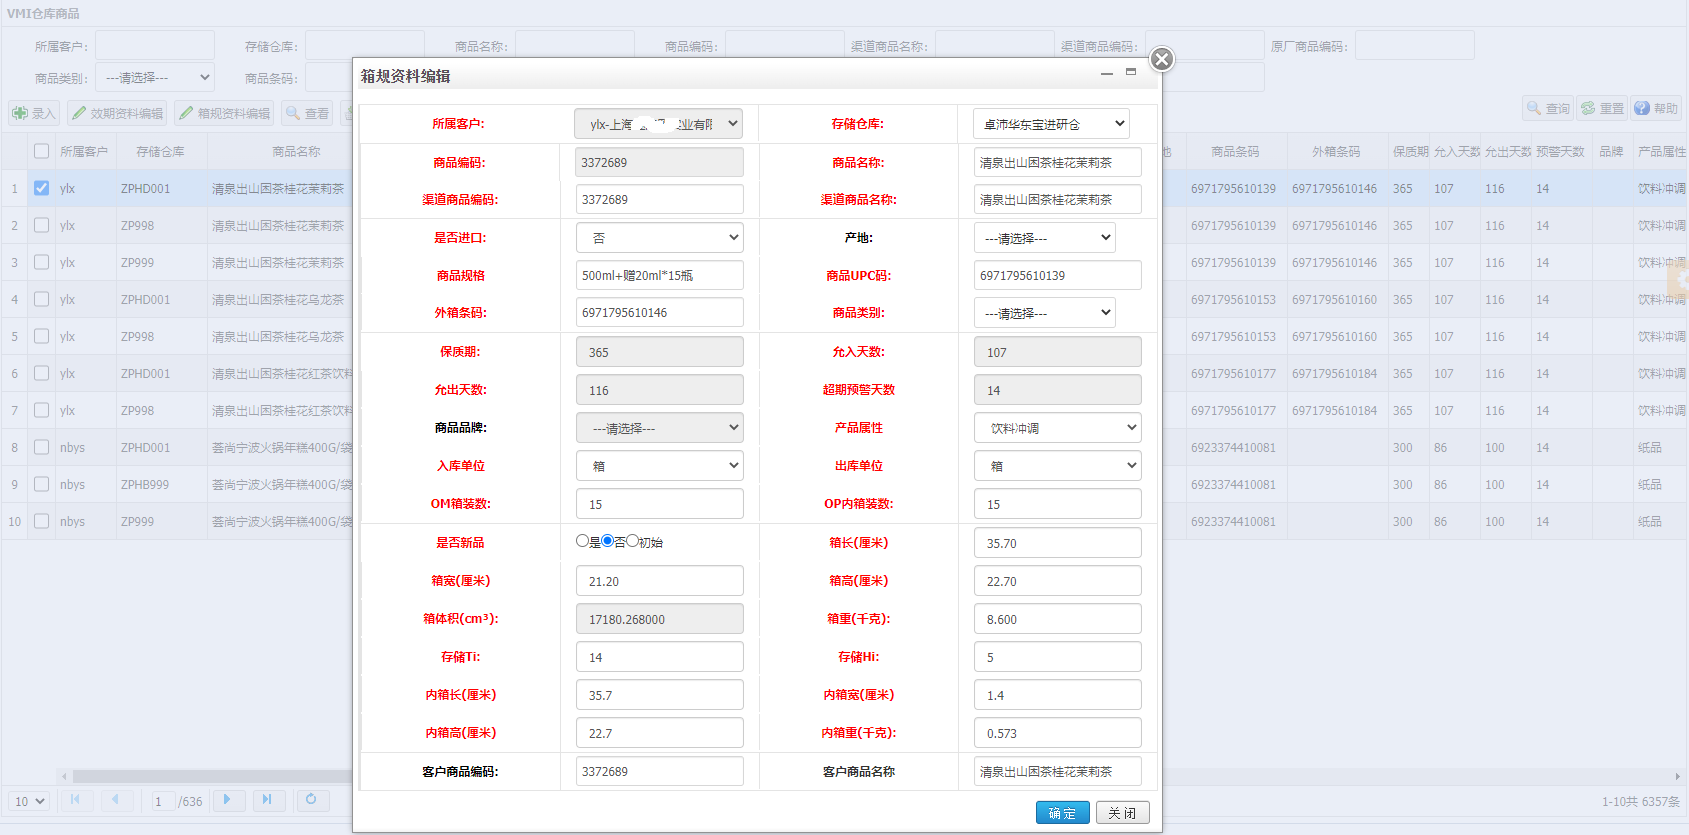Image resolution: width=1689 pixels, height=835 pixels.
Task: Click background 所属客户 filter field
Action: pyautogui.click(x=155, y=45)
